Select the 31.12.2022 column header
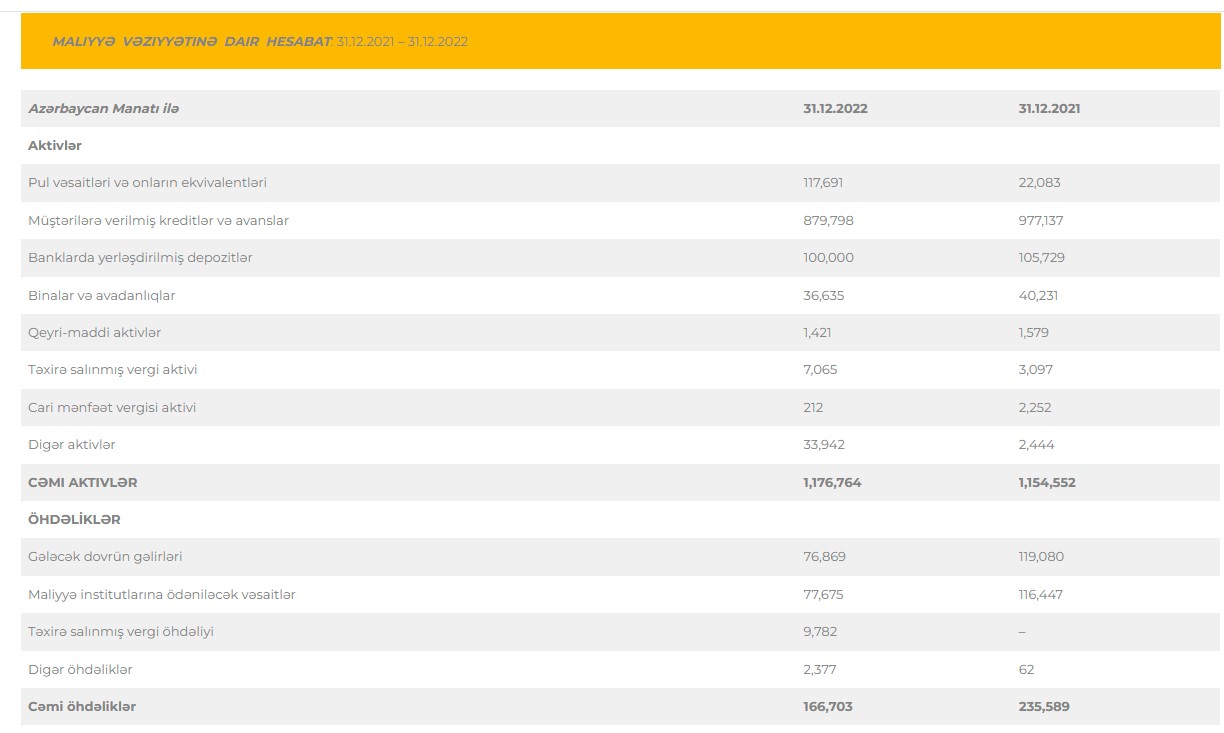This screenshot has width=1224, height=733. pyautogui.click(x=835, y=109)
